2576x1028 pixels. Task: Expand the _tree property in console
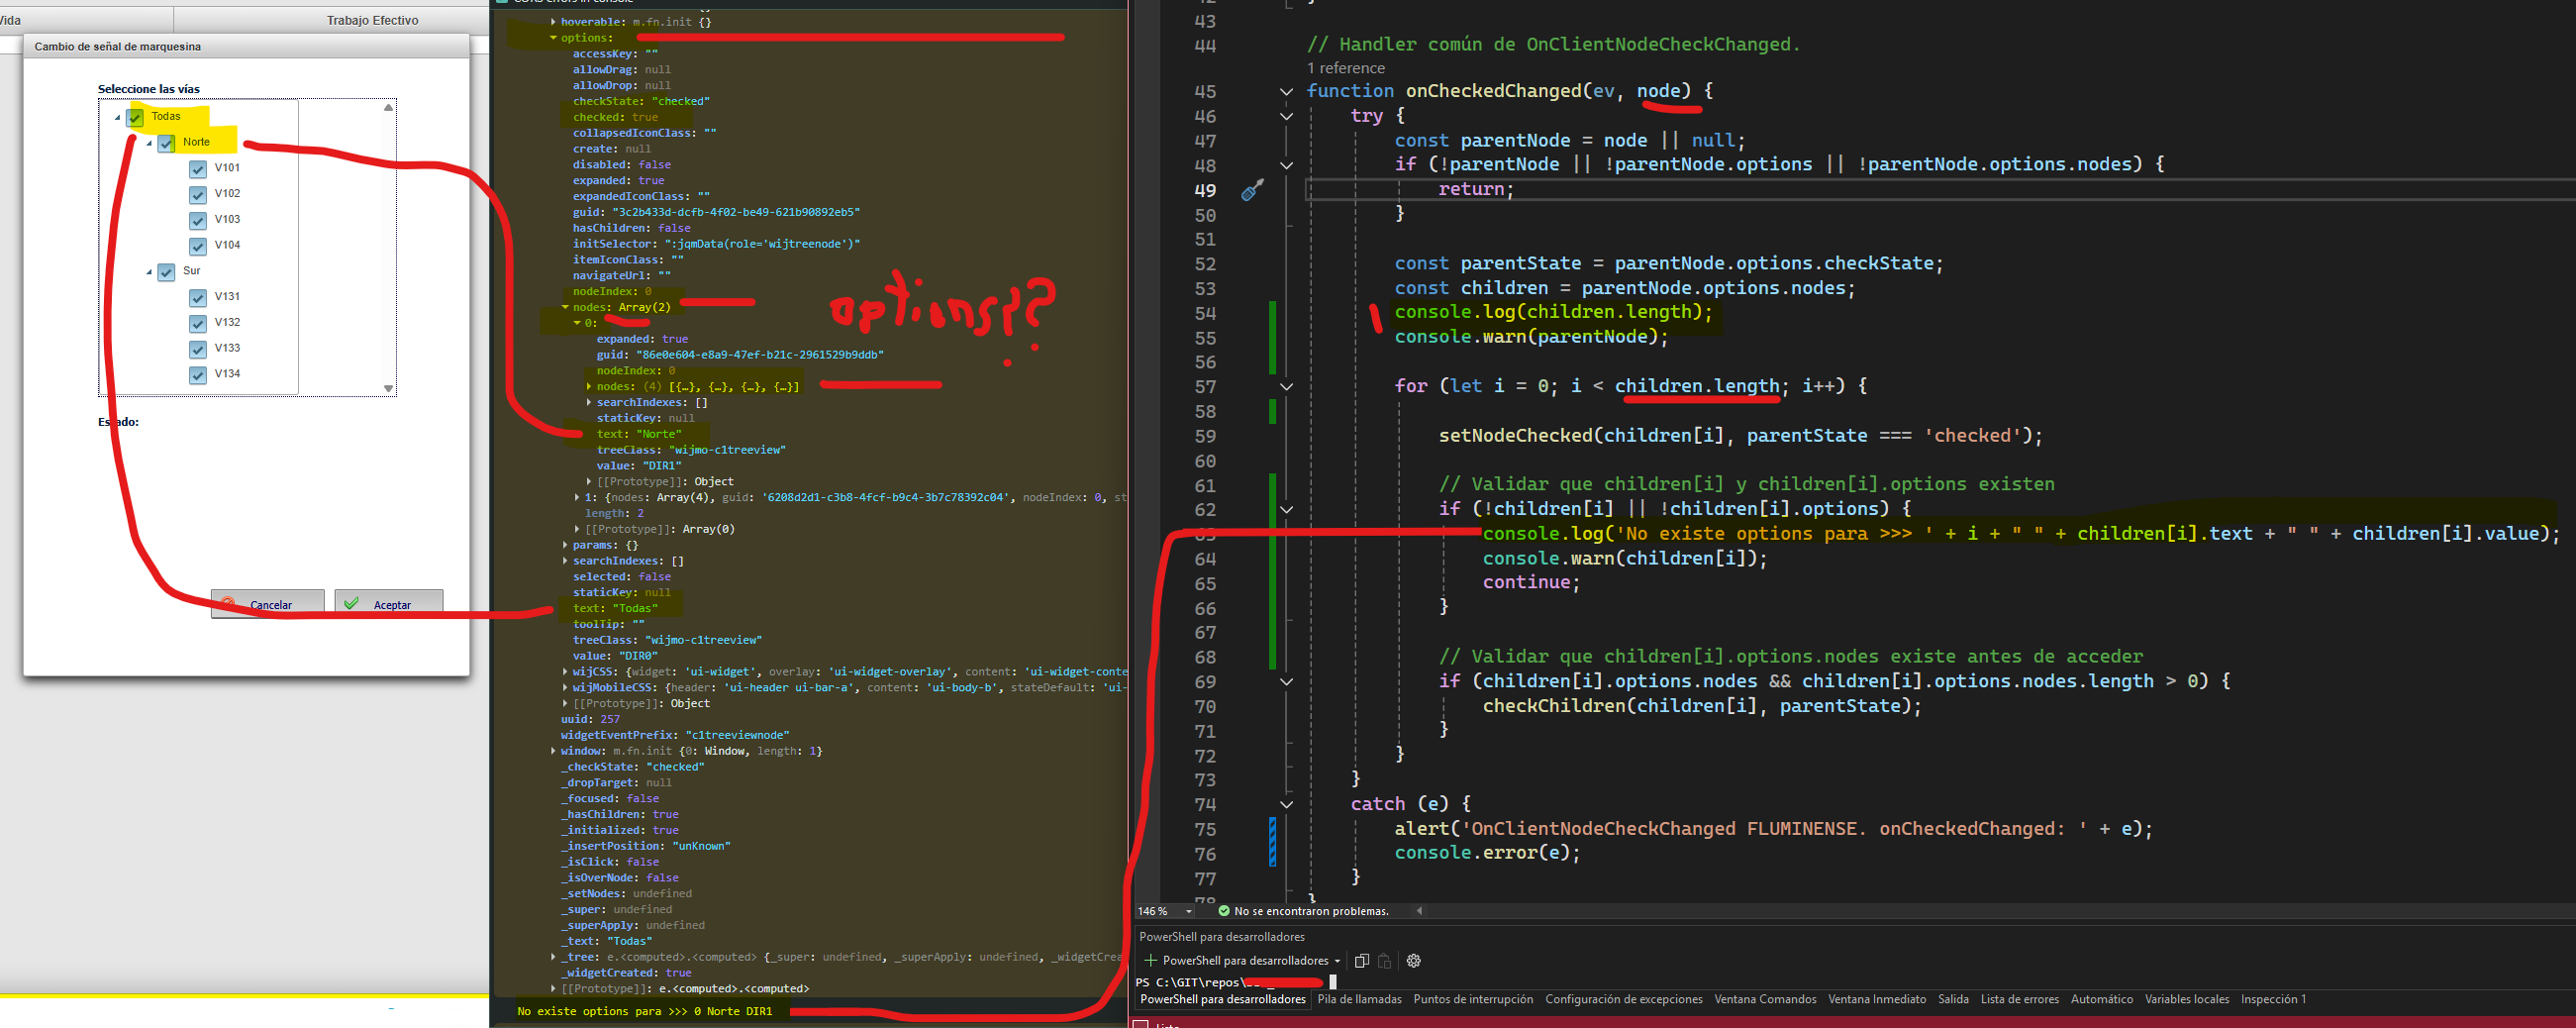pyautogui.click(x=553, y=957)
